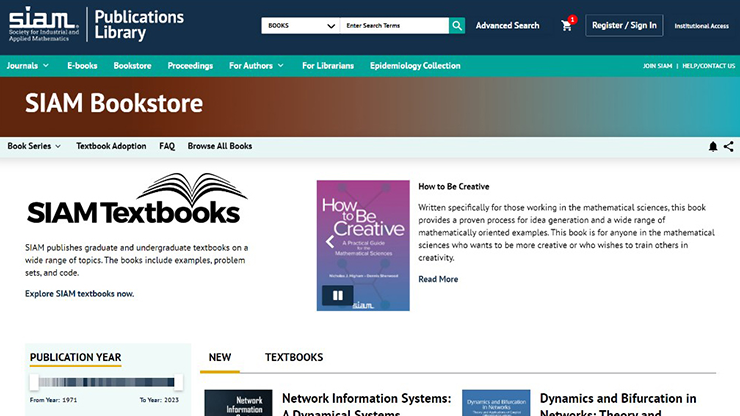Go to the previous carousel slide arrow
740x416 pixels.
330,242
